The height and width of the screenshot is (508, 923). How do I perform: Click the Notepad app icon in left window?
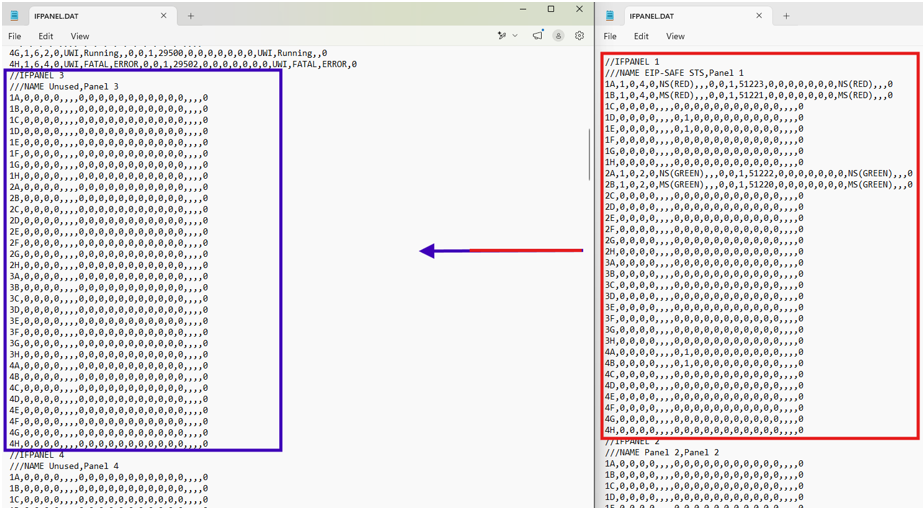click(14, 16)
